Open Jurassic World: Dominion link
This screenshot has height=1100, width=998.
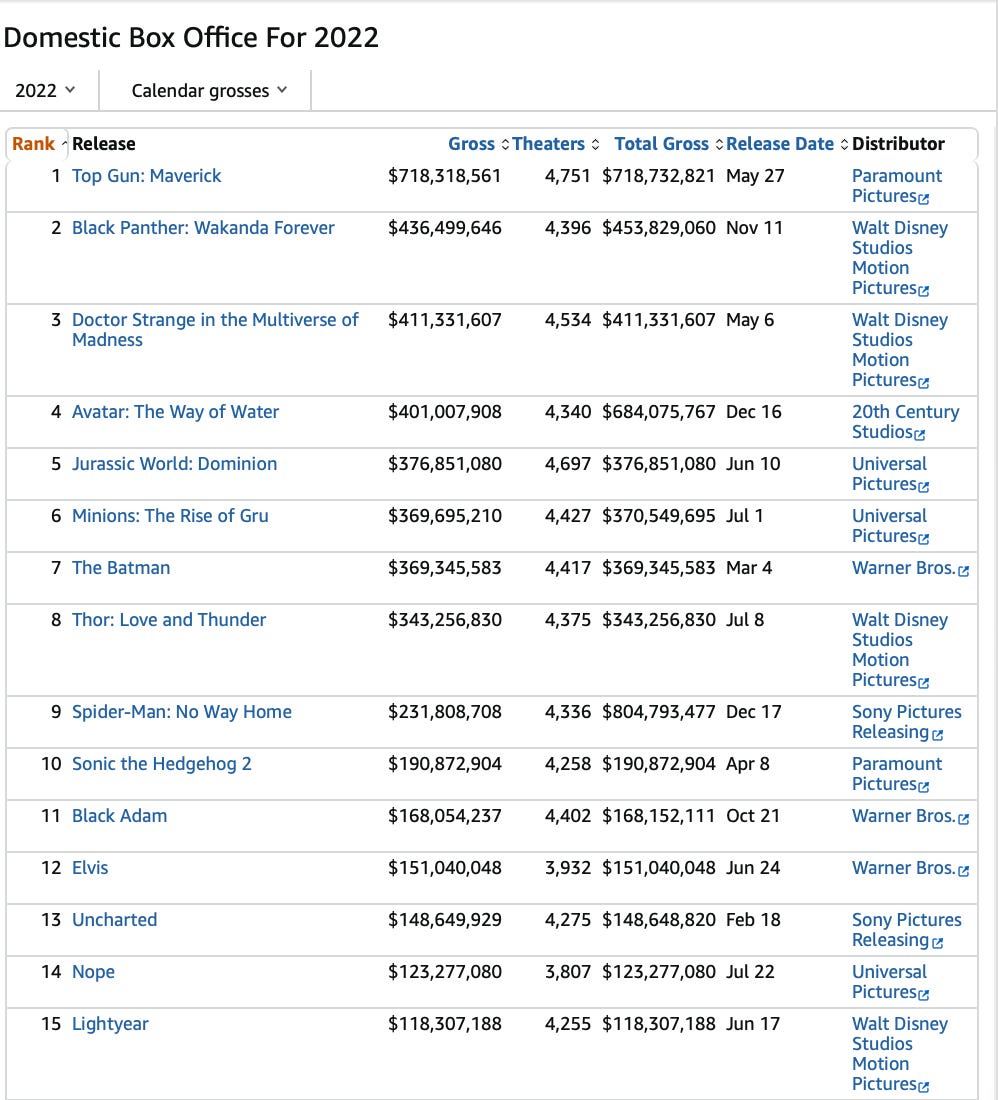(x=175, y=464)
